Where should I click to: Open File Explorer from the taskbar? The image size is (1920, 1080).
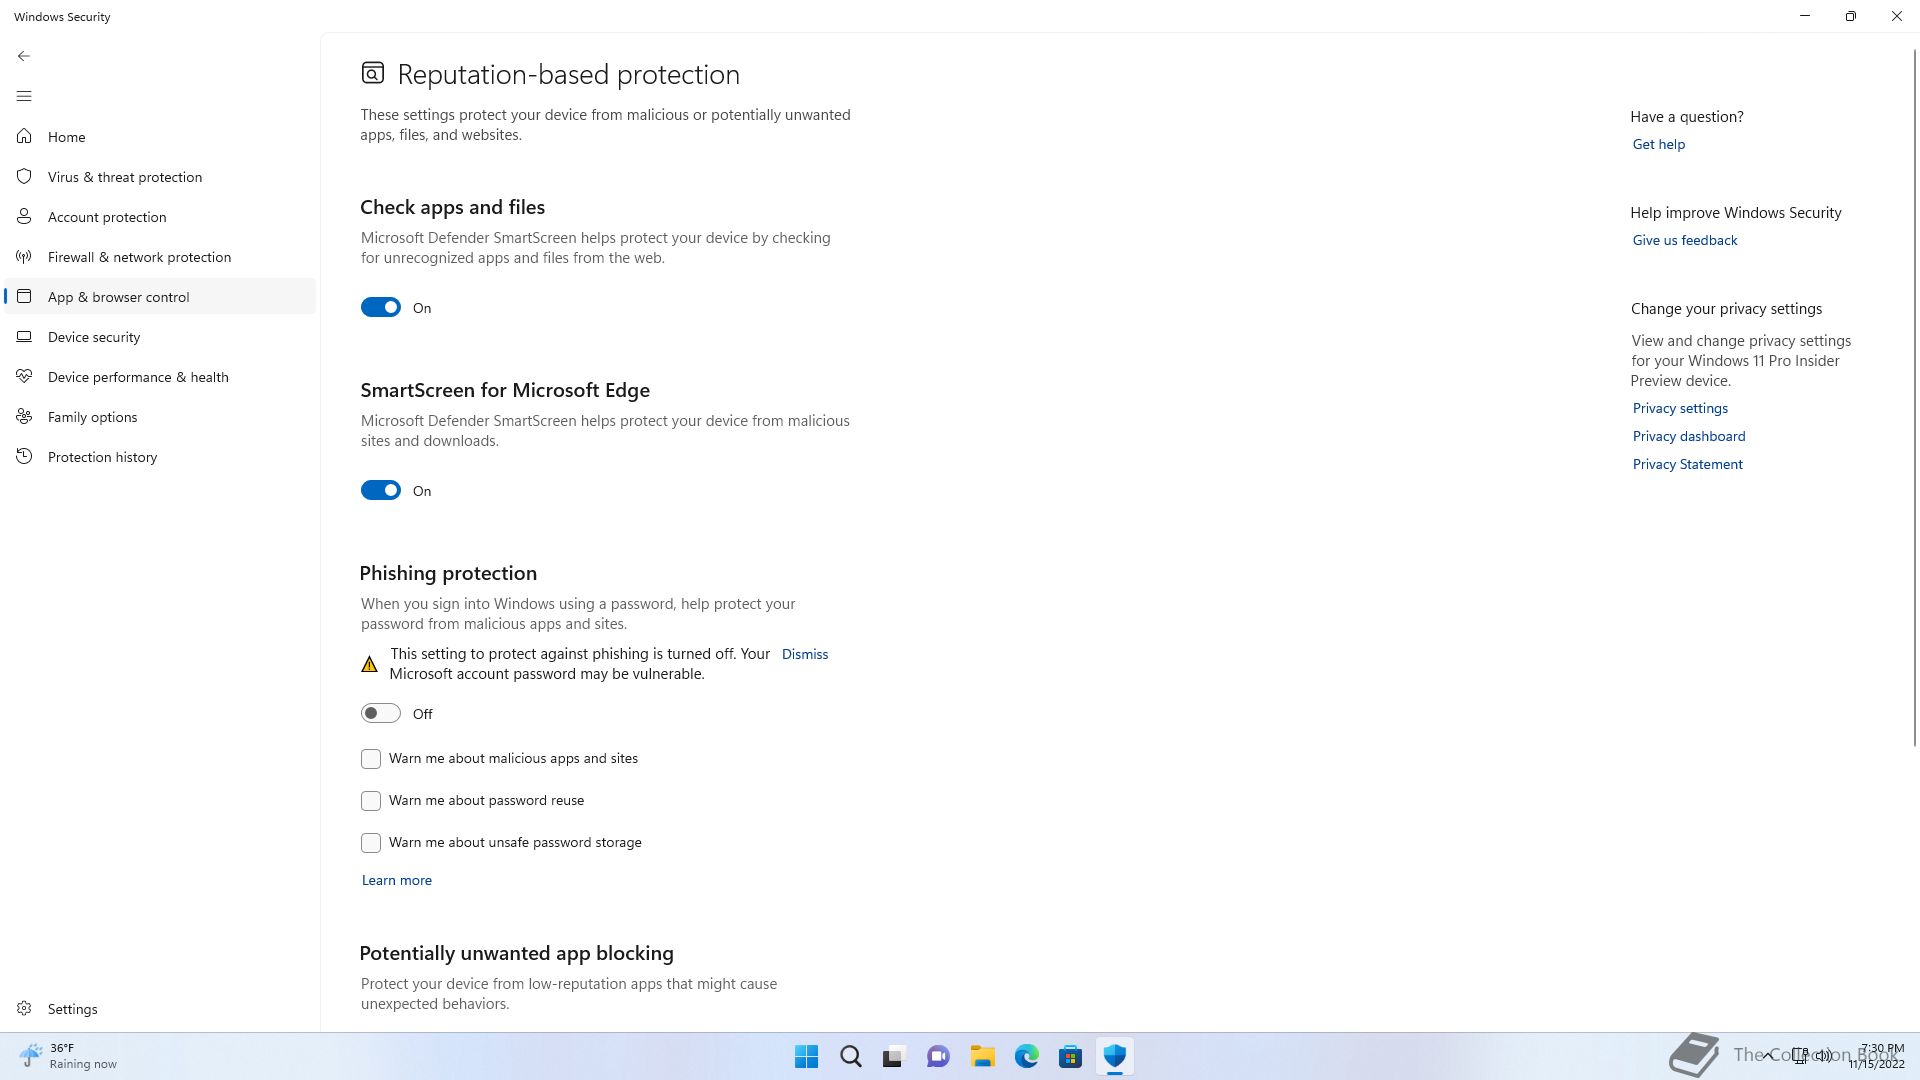click(982, 1056)
